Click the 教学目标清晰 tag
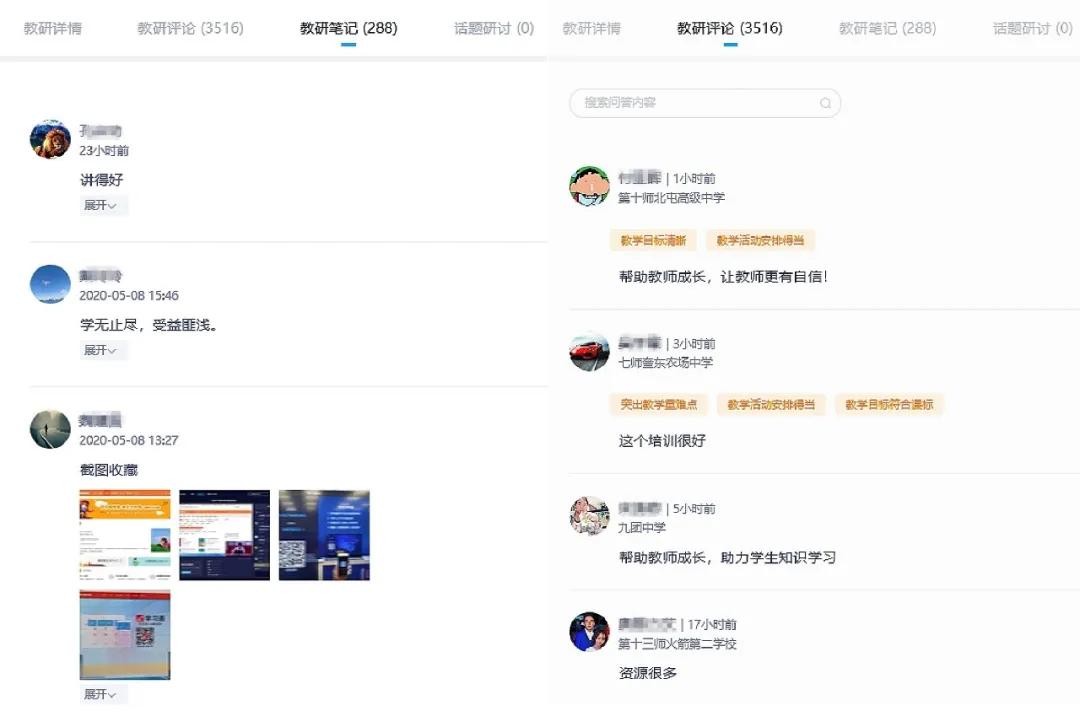The width and height of the screenshot is (1080, 711). click(653, 240)
